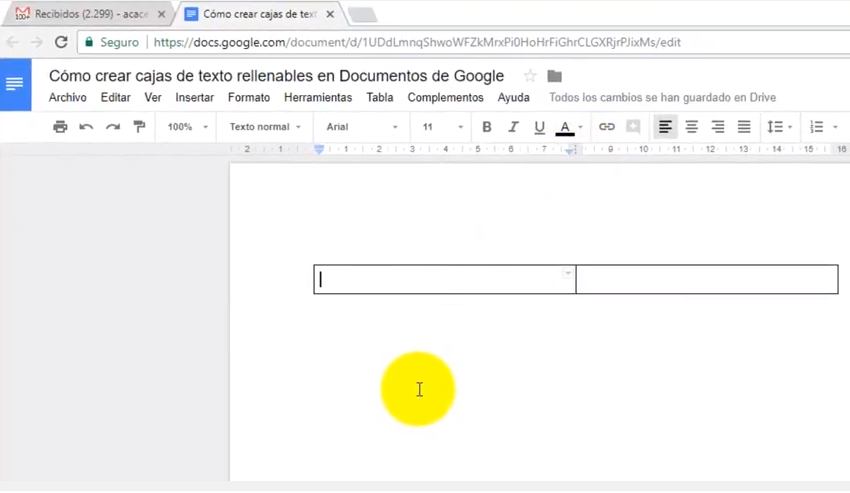Click the document title text
The width and height of the screenshot is (850, 493).
[276, 76]
